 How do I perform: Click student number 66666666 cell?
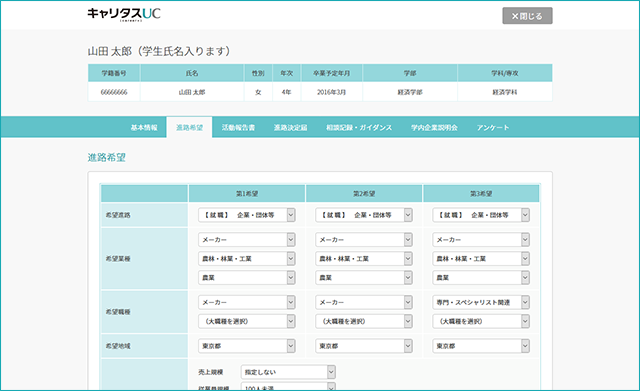(114, 92)
